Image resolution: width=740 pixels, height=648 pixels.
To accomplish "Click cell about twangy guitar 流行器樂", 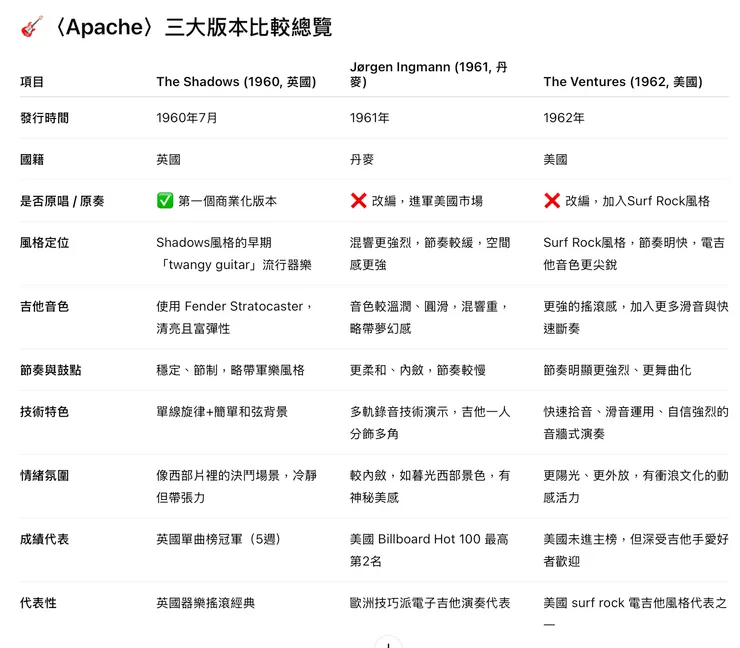I will pyautogui.click(x=234, y=253).
